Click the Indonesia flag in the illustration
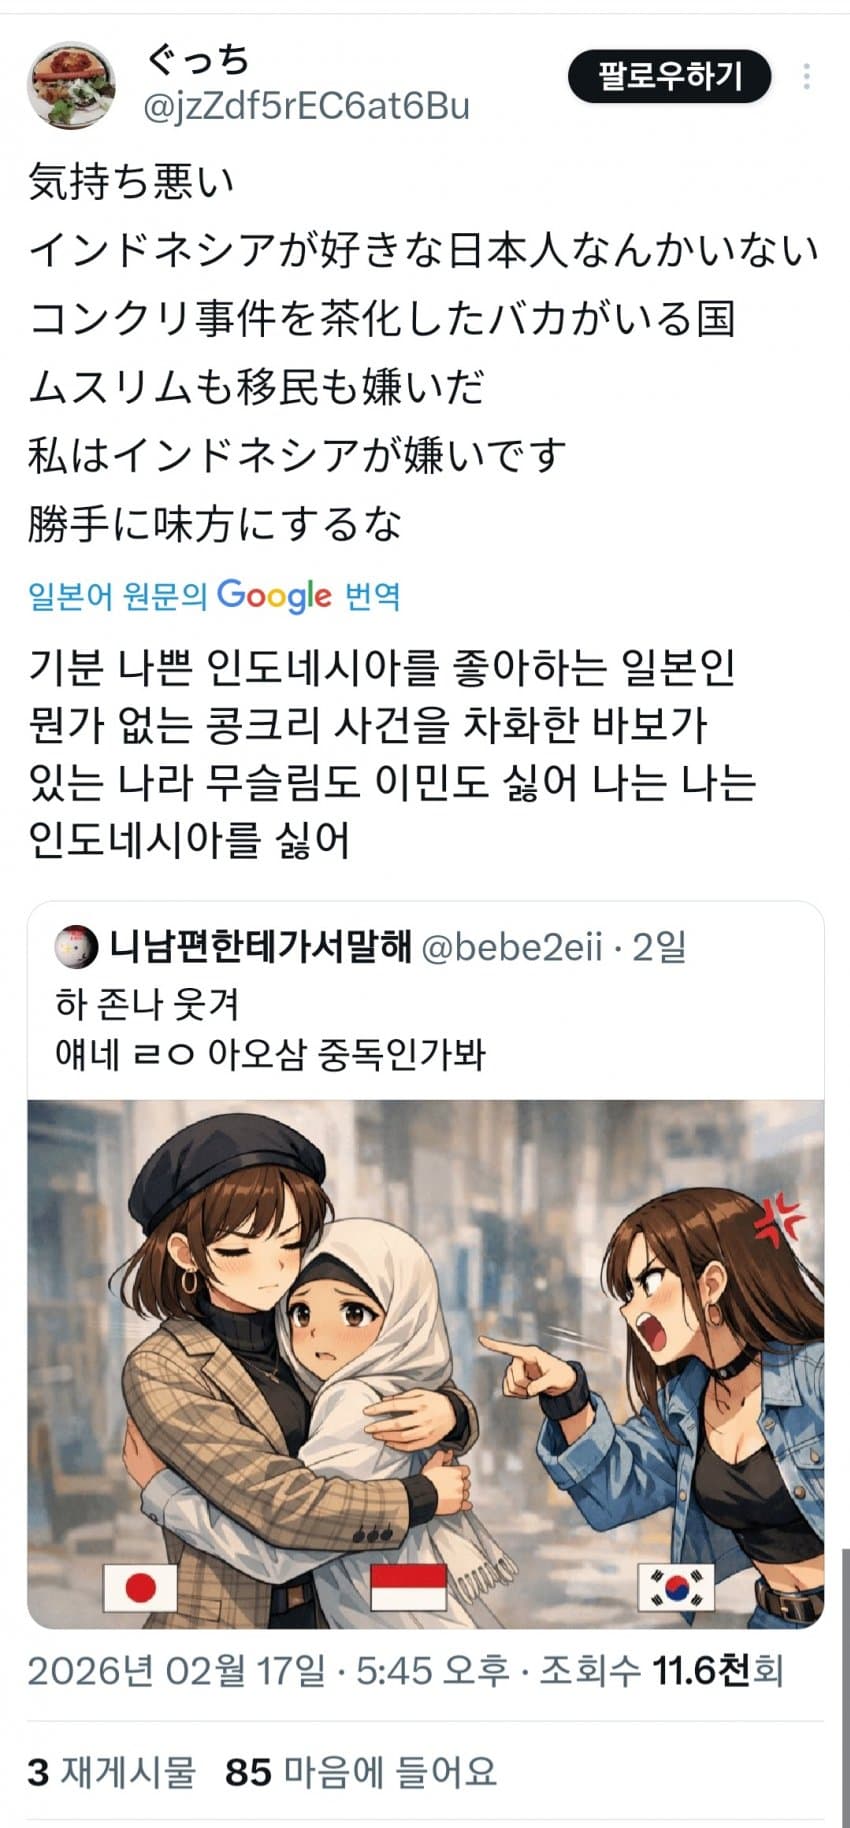This screenshot has width=850, height=1828. [408, 1587]
